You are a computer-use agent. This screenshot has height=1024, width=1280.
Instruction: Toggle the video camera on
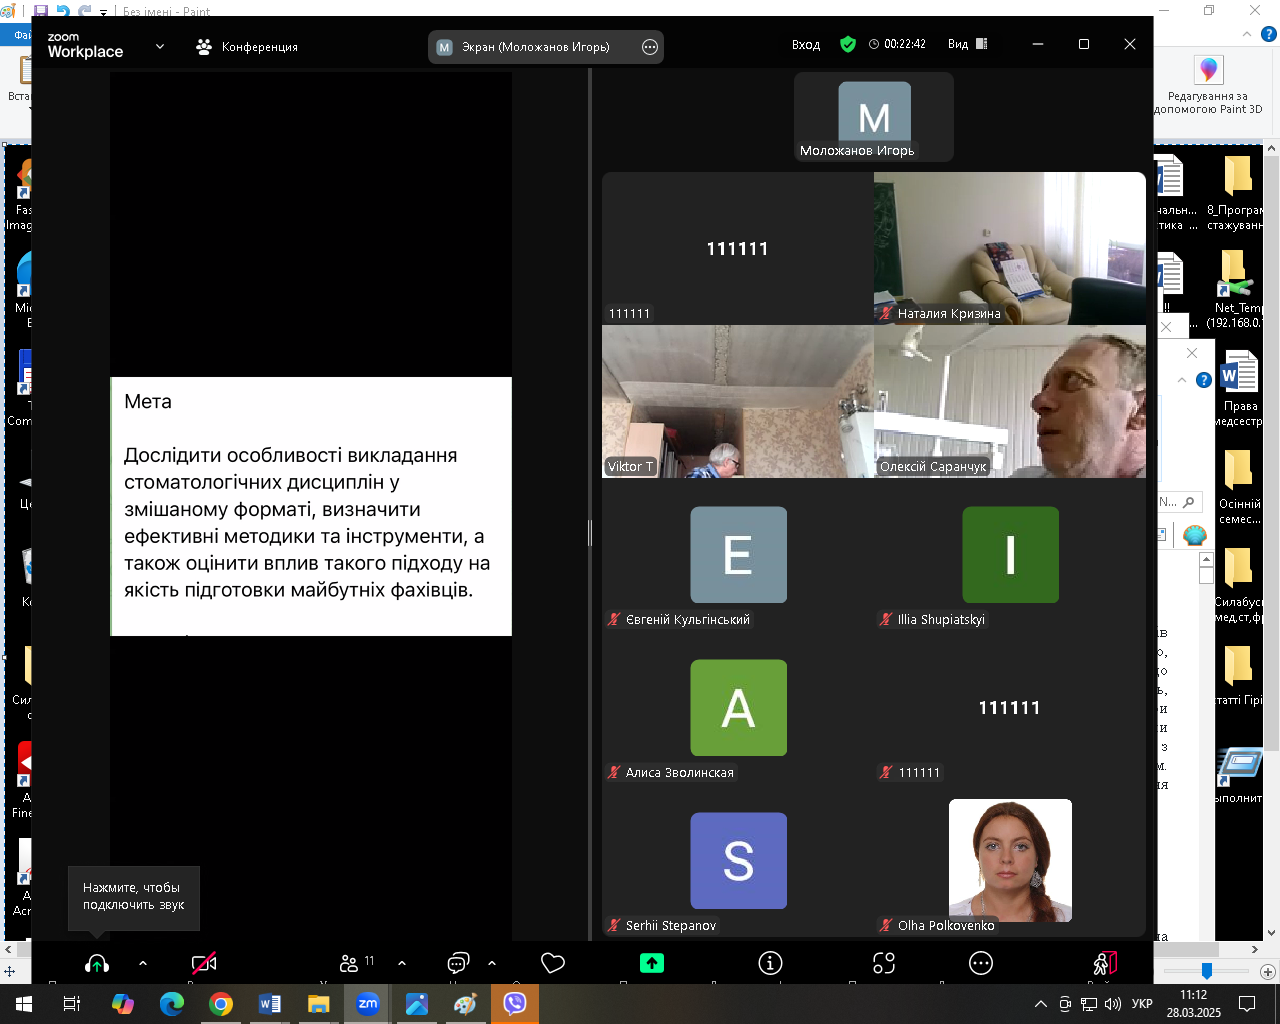click(x=204, y=963)
